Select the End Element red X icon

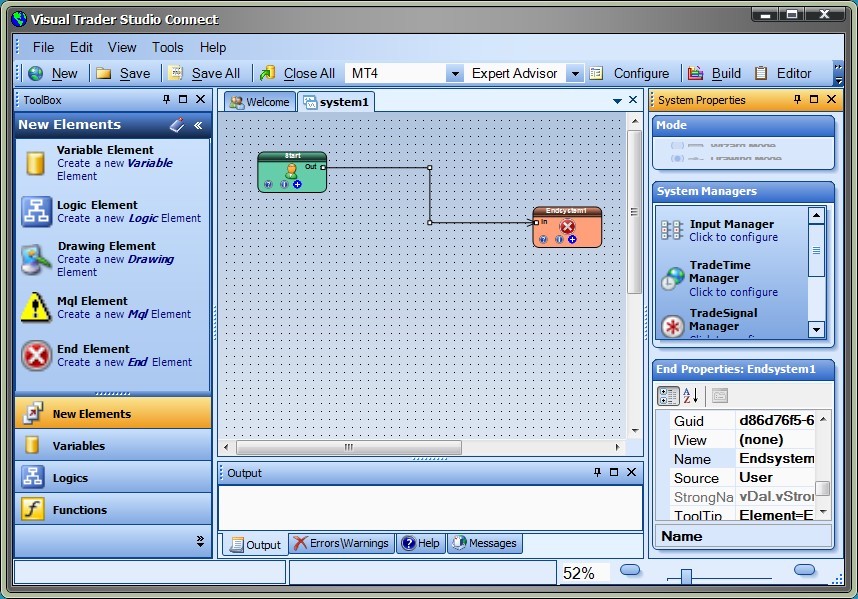[36, 355]
